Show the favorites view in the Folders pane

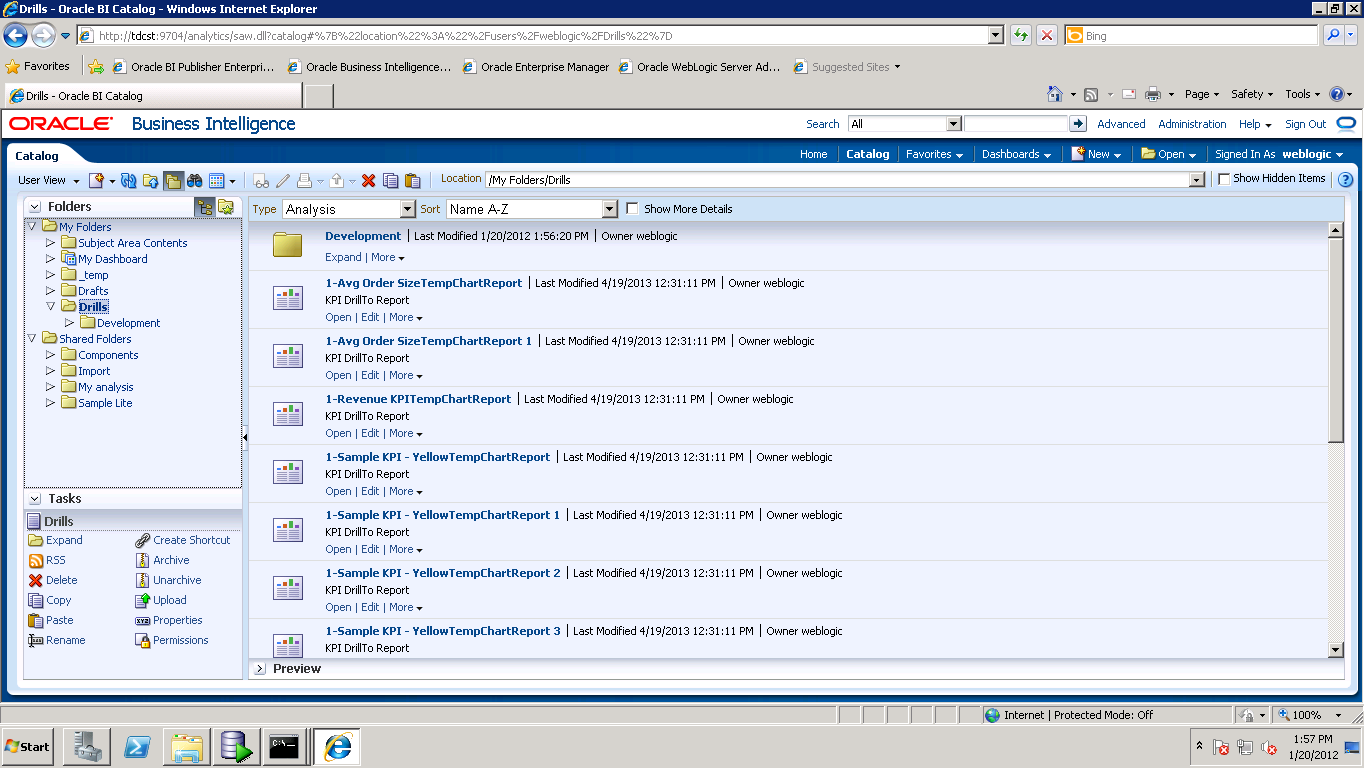pos(226,207)
